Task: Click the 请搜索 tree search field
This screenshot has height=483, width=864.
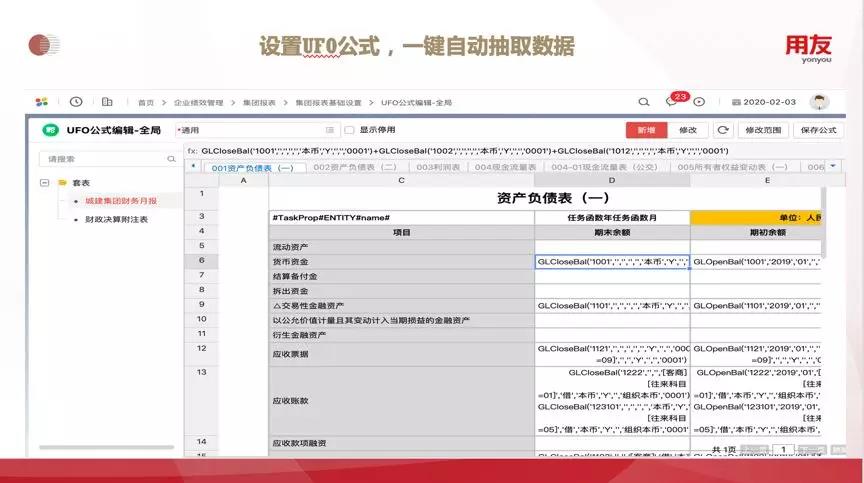Action: click(x=108, y=159)
